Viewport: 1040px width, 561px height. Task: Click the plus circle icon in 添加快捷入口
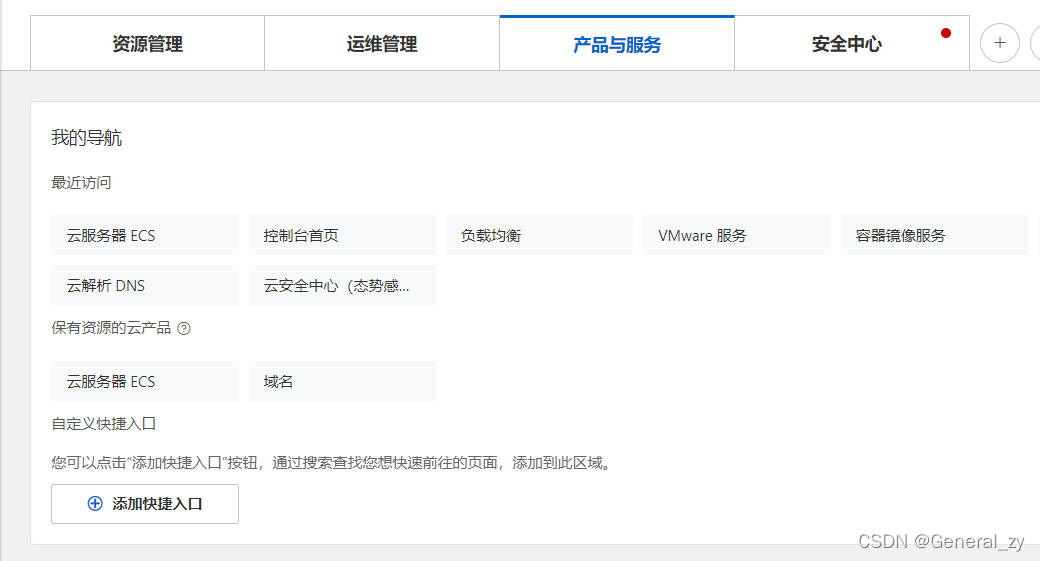(x=95, y=504)
